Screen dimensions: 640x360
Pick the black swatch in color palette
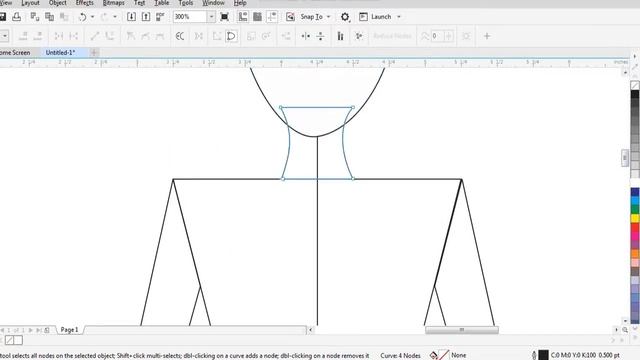[635, 95]
